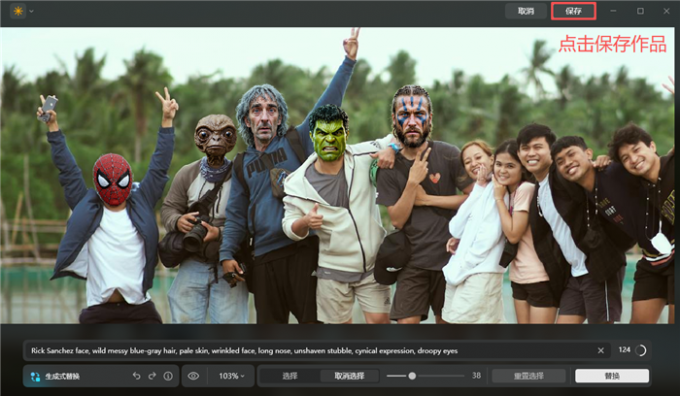Click the credits spinner icon next to 124

tap(641, 350)
